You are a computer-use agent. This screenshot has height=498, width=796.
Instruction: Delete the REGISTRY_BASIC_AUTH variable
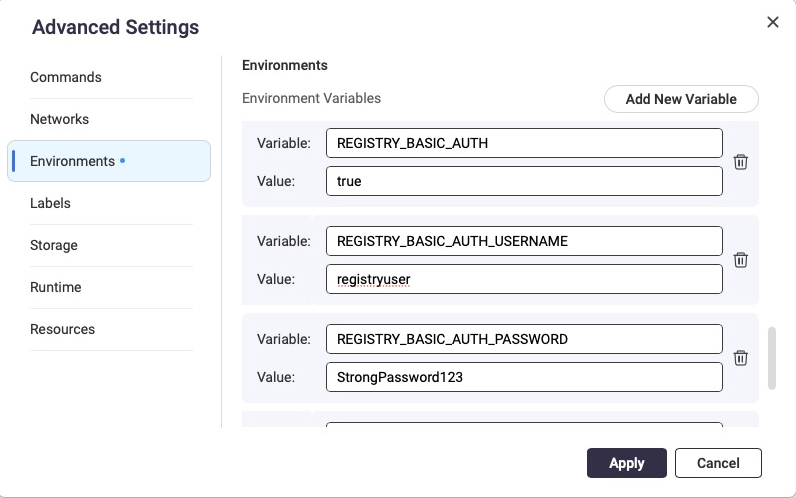coord(741,162)
